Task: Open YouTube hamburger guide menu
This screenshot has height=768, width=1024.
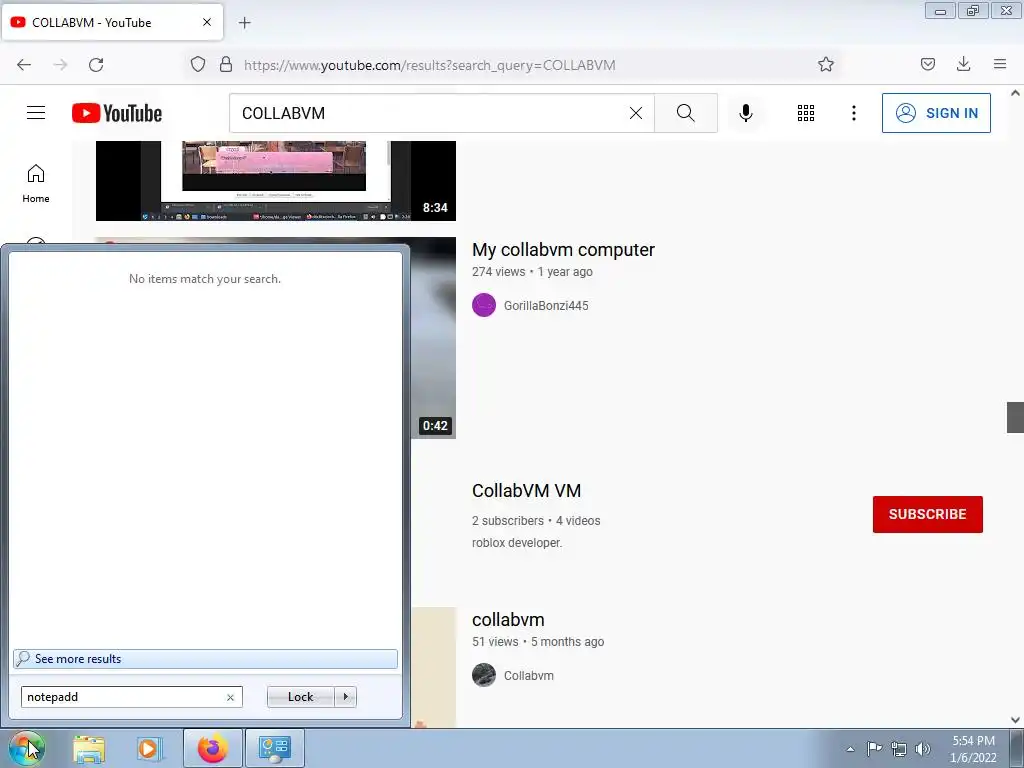Action: click(36, 113)
